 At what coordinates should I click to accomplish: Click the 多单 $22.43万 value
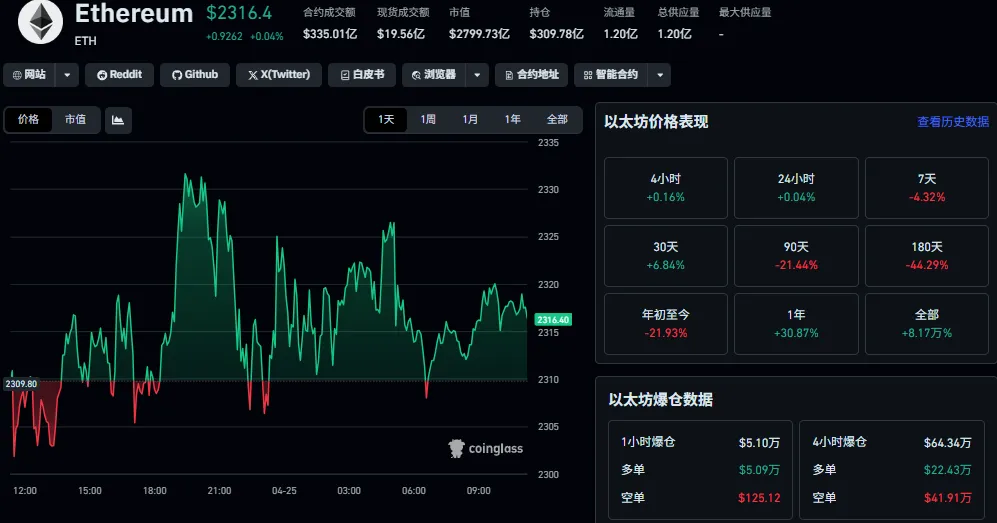pos(947,470)
